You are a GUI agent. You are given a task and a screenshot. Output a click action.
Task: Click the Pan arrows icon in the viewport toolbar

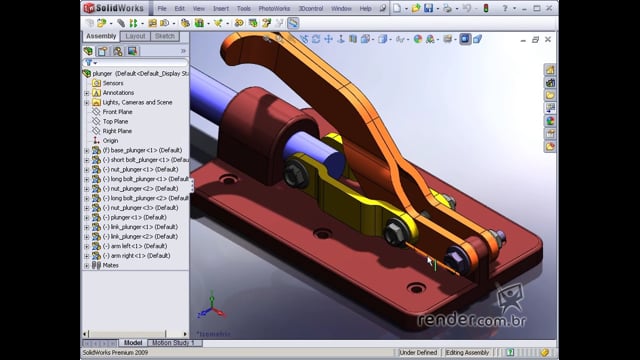329,39
